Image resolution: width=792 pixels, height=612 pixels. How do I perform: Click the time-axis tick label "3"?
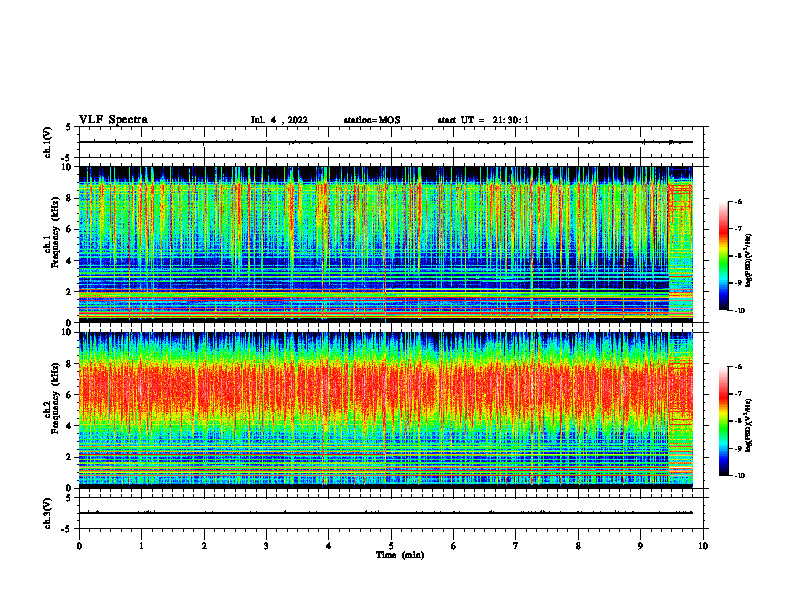[266, 546]
